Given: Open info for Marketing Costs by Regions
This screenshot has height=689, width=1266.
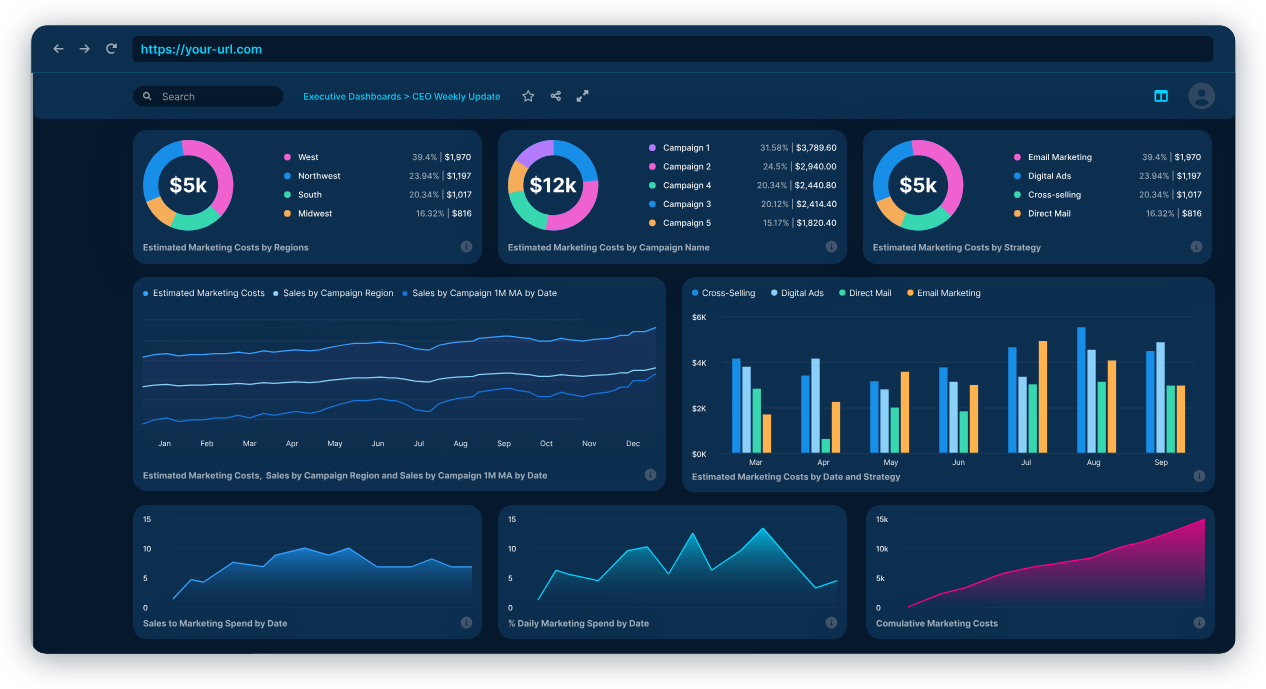Looking at the screenshot, I should [x=466, y=247].
